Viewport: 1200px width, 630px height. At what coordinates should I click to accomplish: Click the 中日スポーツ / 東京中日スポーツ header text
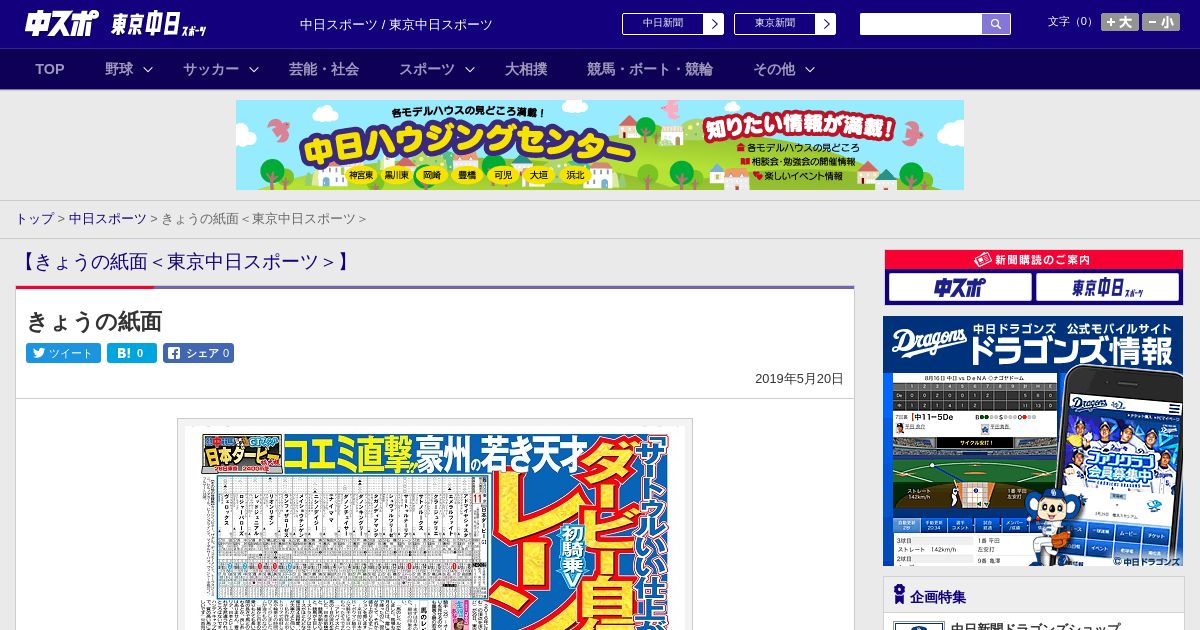click(x=396, y=24)
